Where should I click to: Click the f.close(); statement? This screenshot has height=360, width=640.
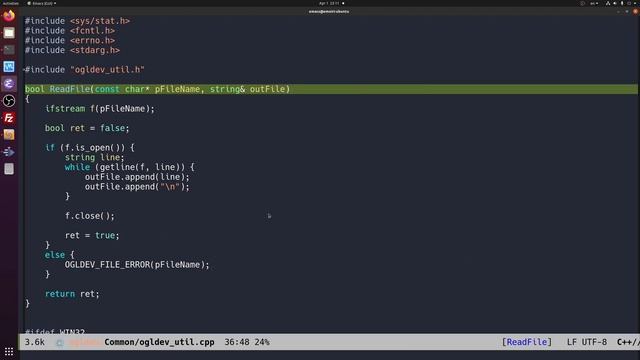click(90, 216)
